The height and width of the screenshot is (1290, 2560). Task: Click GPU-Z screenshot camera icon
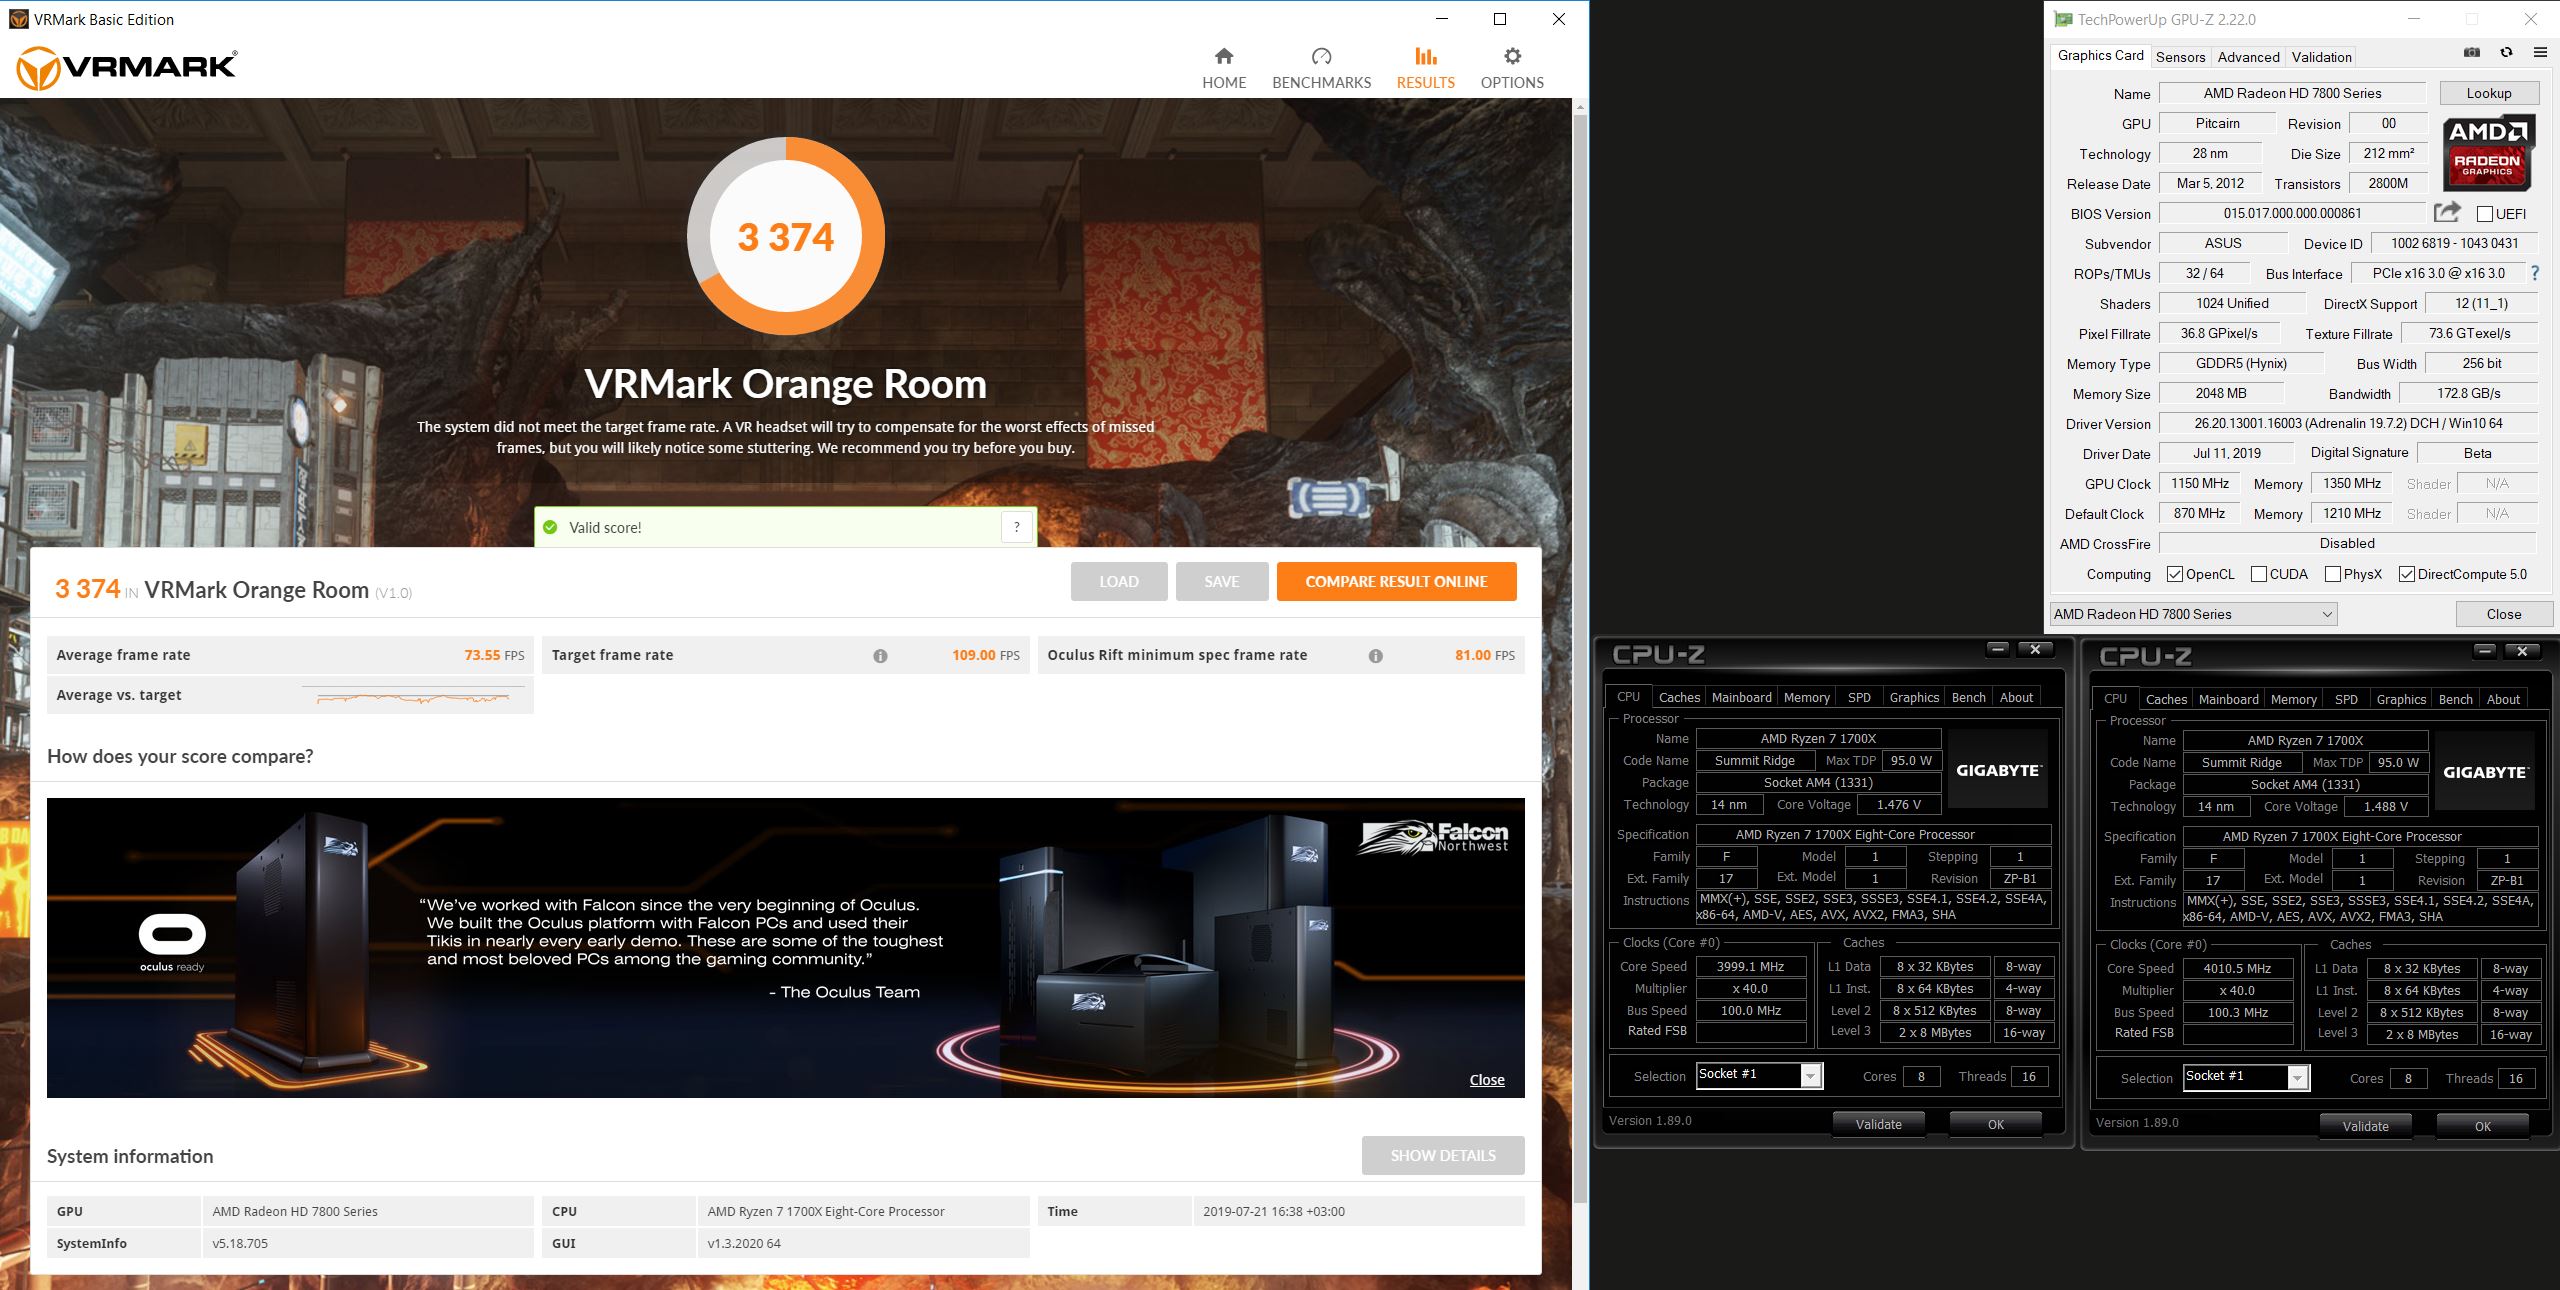[x=2471, y=53]
